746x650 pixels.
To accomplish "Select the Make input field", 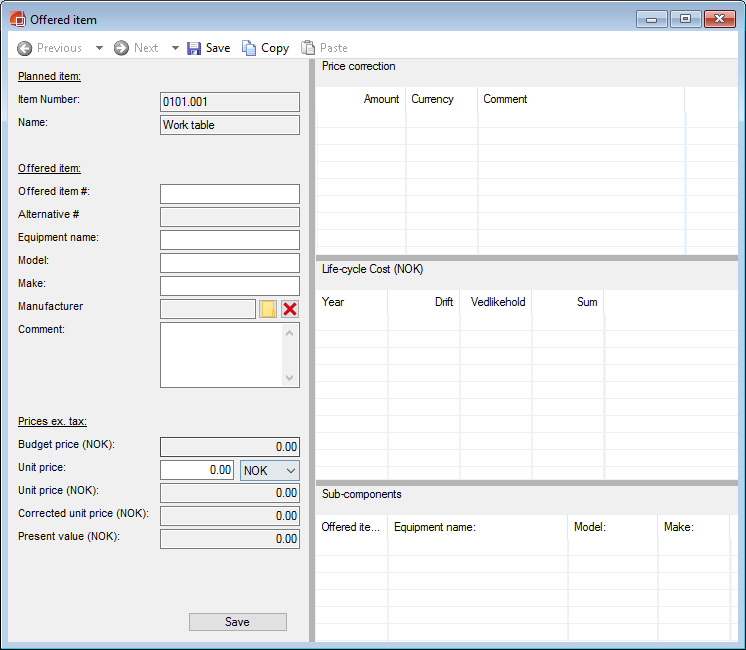I will point(229,286).
